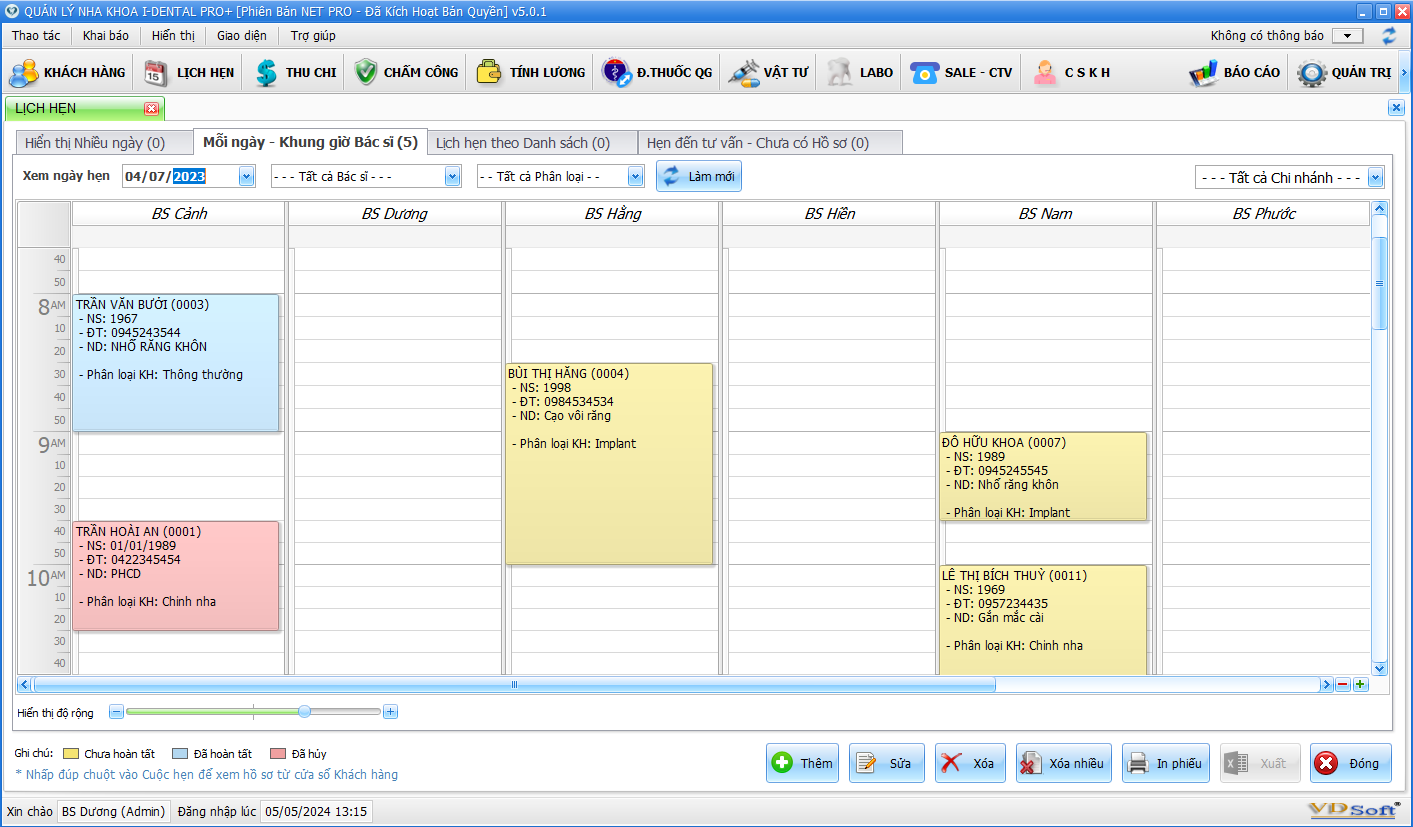
Task: Open the appointment date picker dropdown
Action: 246,177
